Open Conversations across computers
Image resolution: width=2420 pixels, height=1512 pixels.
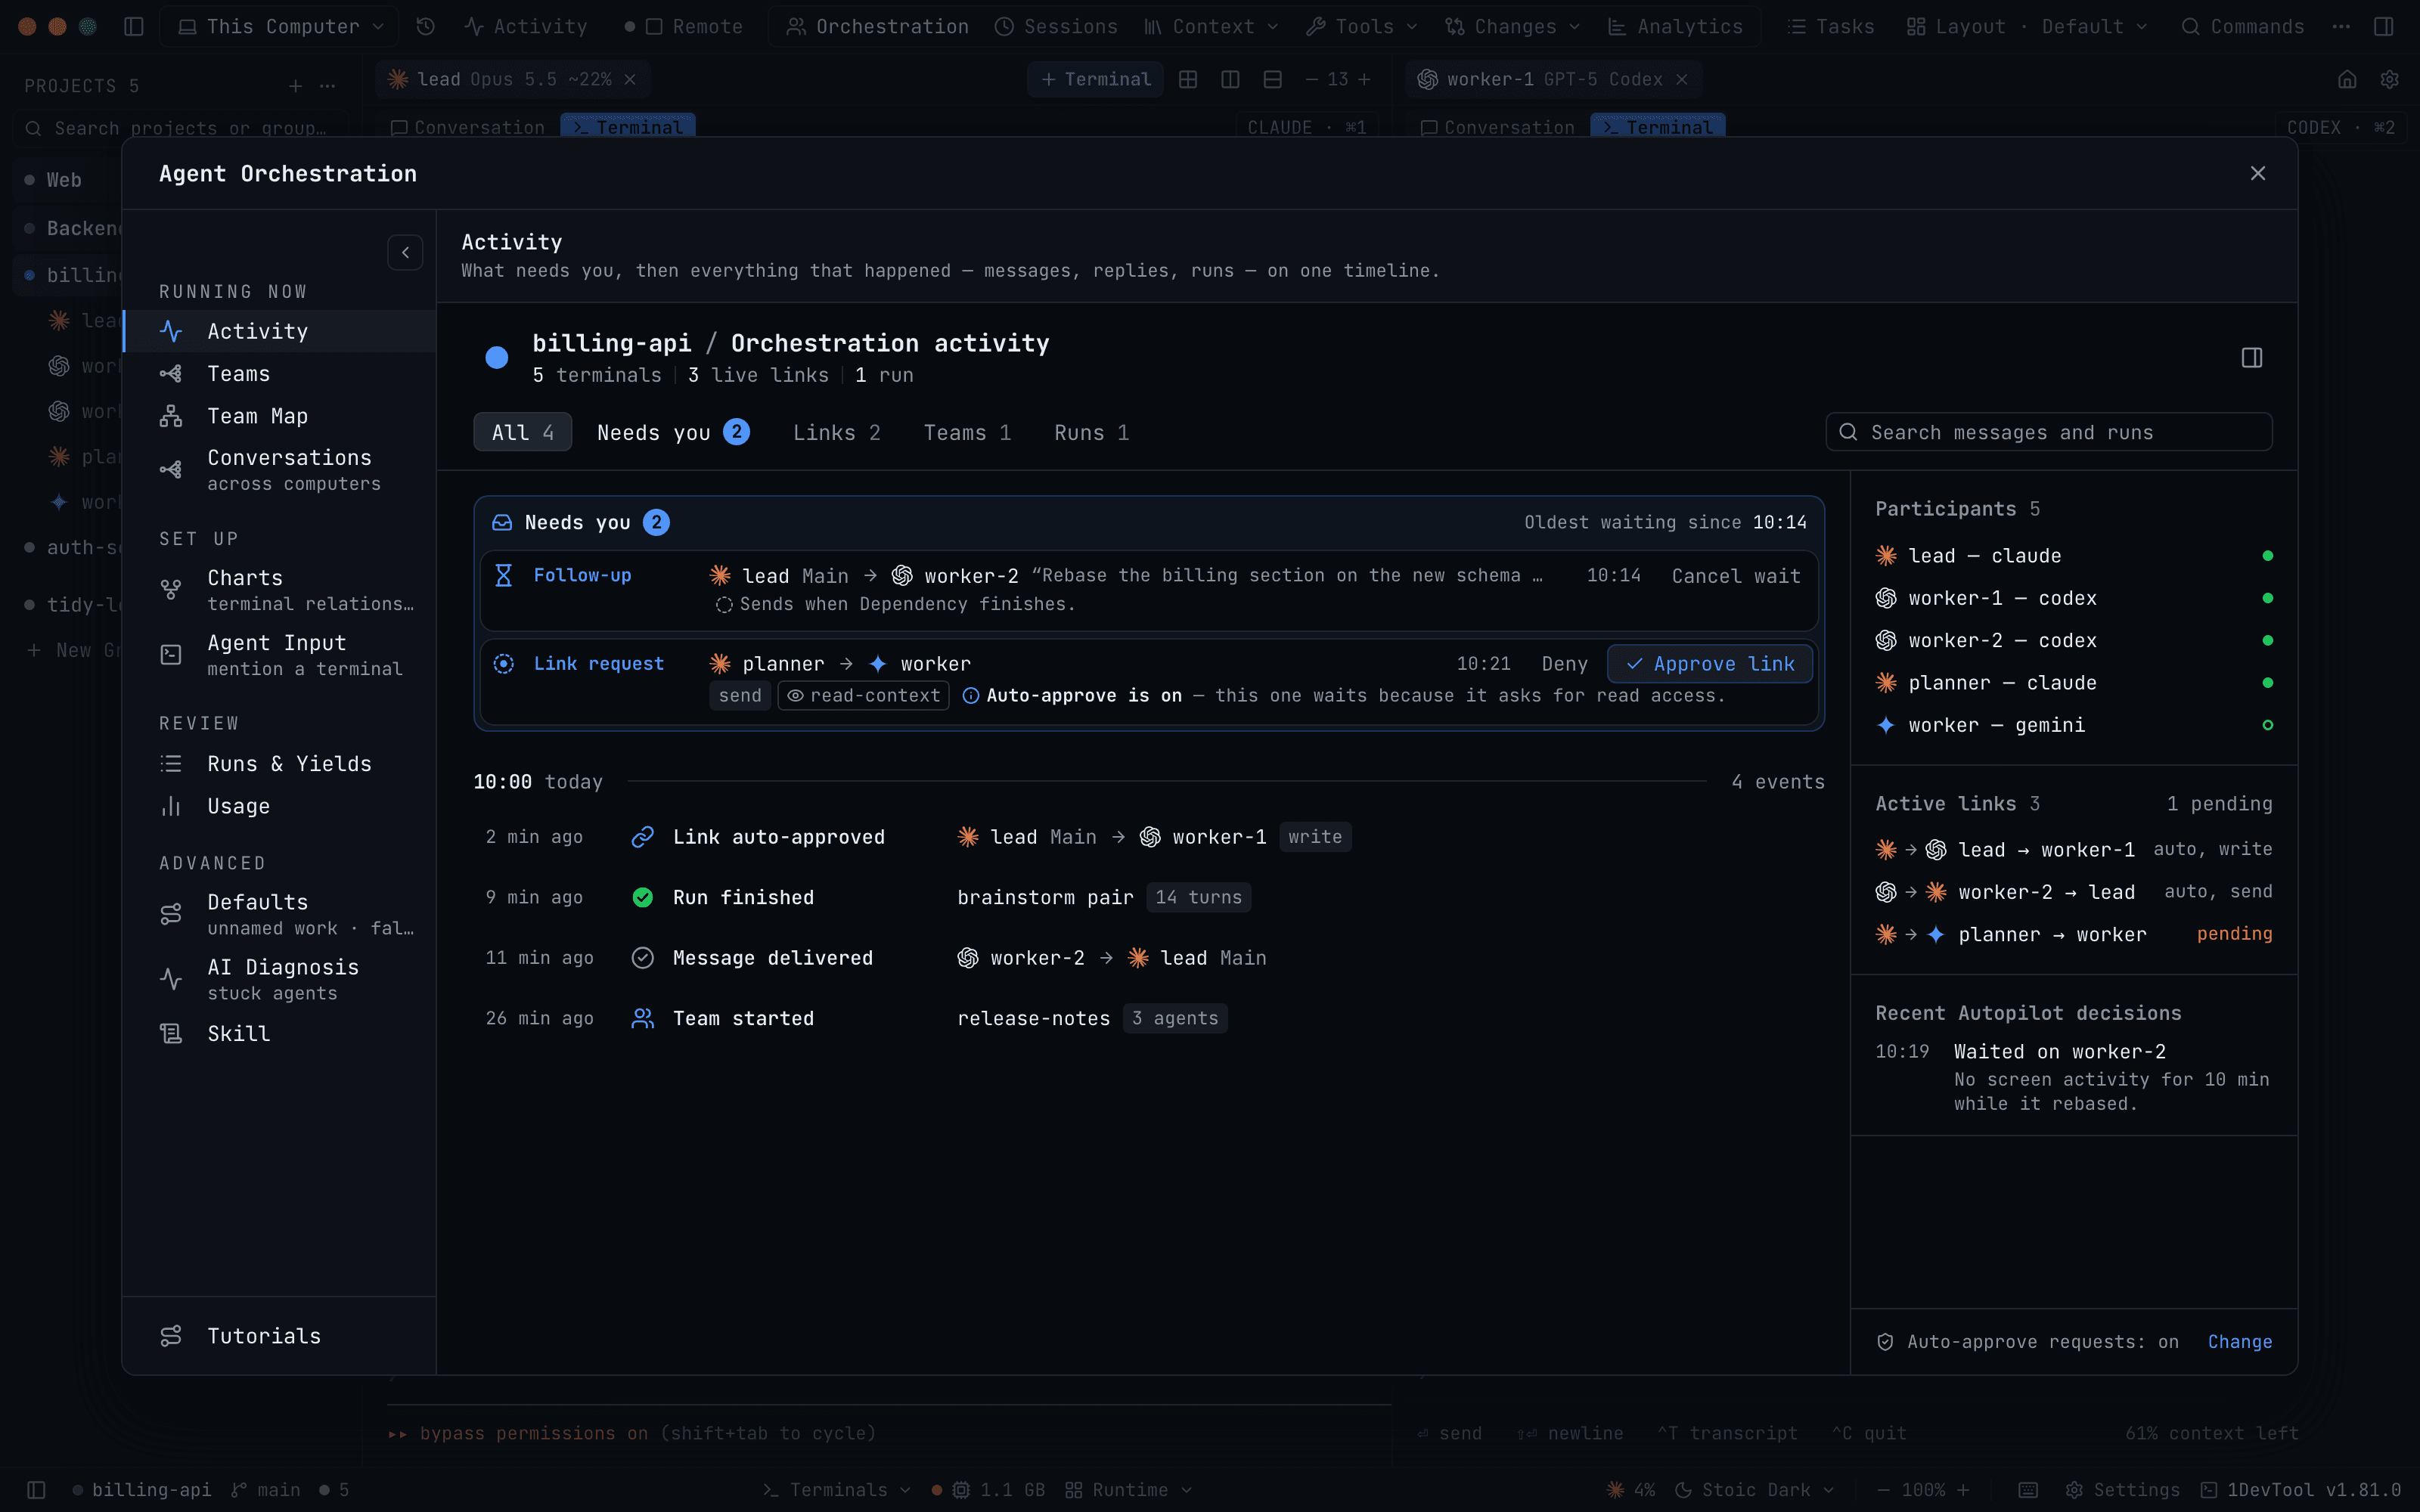(279, 470)
